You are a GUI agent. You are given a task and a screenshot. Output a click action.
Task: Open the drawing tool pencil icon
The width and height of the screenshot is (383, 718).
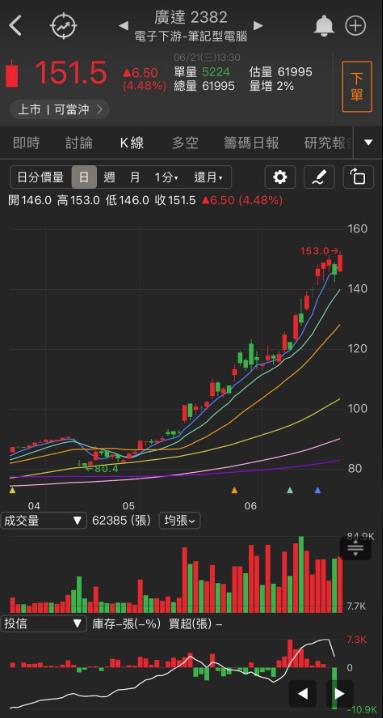(x=319, y=177)
